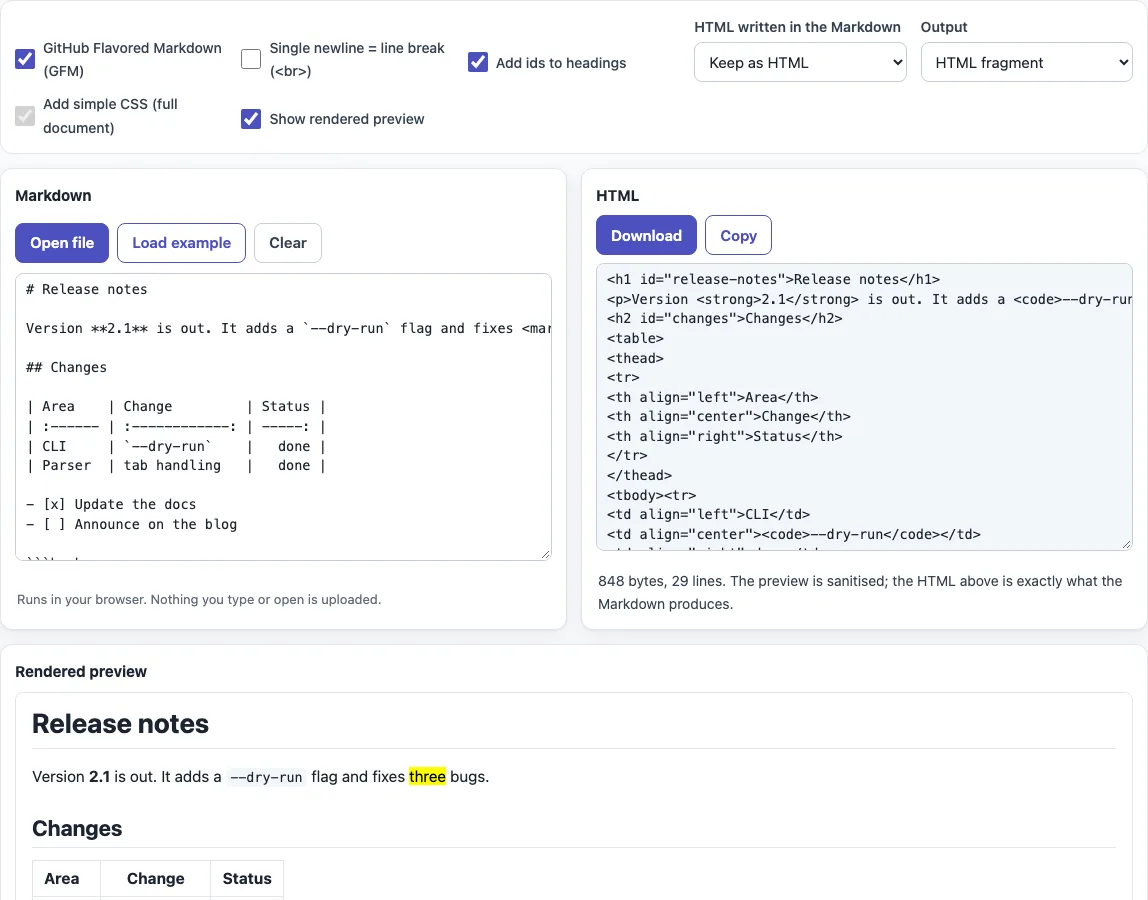Click the highlighted word 'three' in preview
The width and height of the screenshot is (1148, 900).
[x=428, y=776]
